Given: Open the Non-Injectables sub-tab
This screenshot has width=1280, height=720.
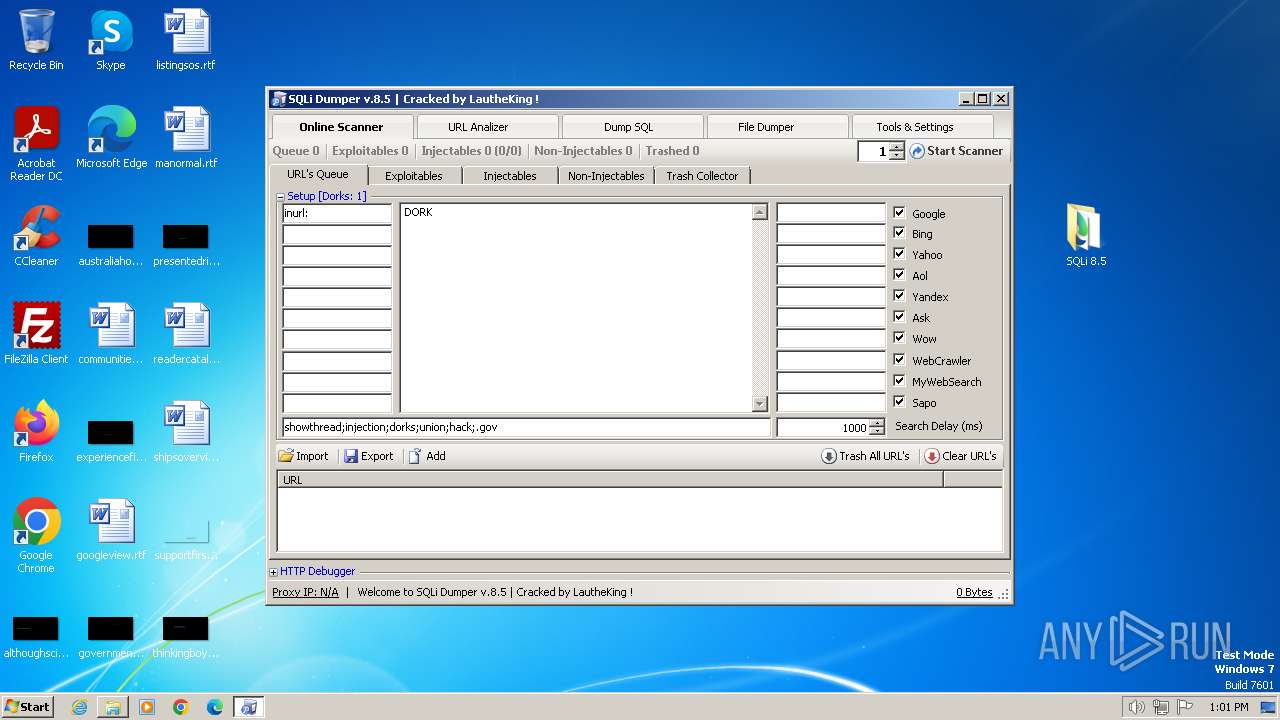Looking at the screenshot, I should click(x=606, y=176).
